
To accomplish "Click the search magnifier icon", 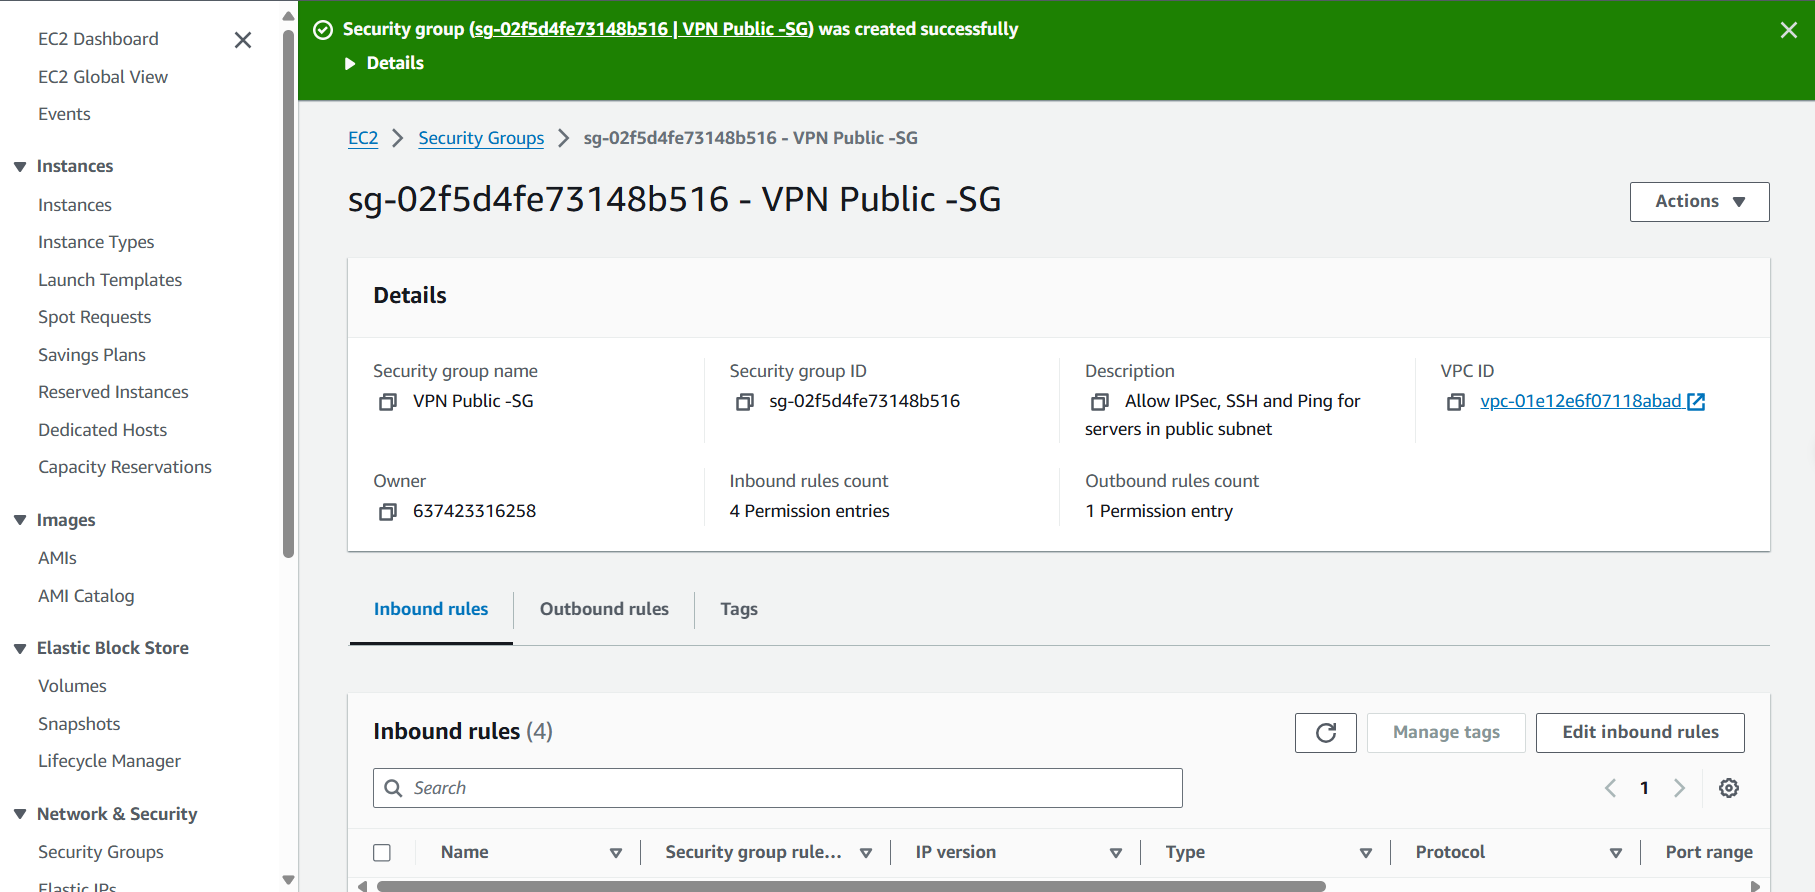I will (x=394, y=788).
